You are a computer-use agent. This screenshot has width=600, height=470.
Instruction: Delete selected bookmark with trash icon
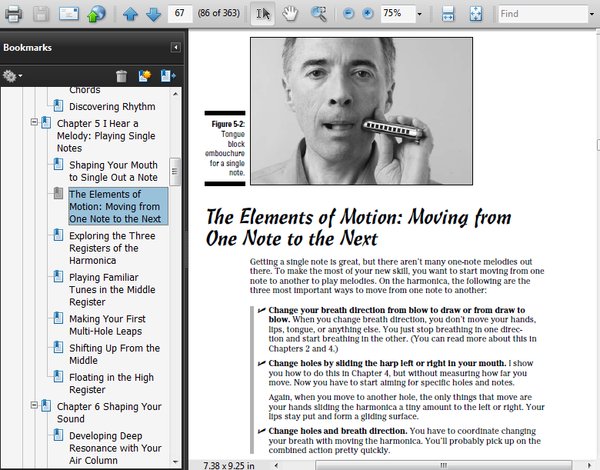click(x=121, y=76)
